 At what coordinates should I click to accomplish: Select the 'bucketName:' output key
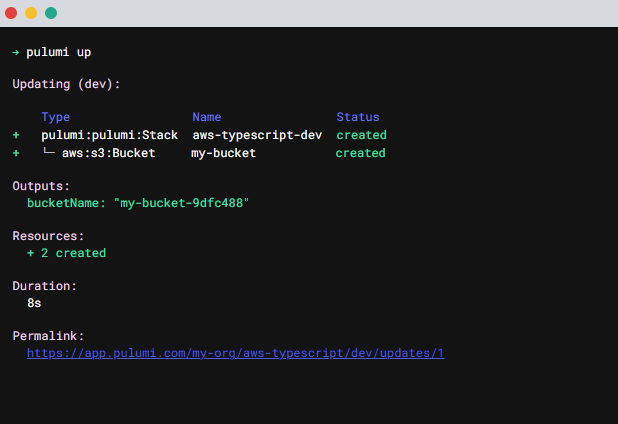66,203
